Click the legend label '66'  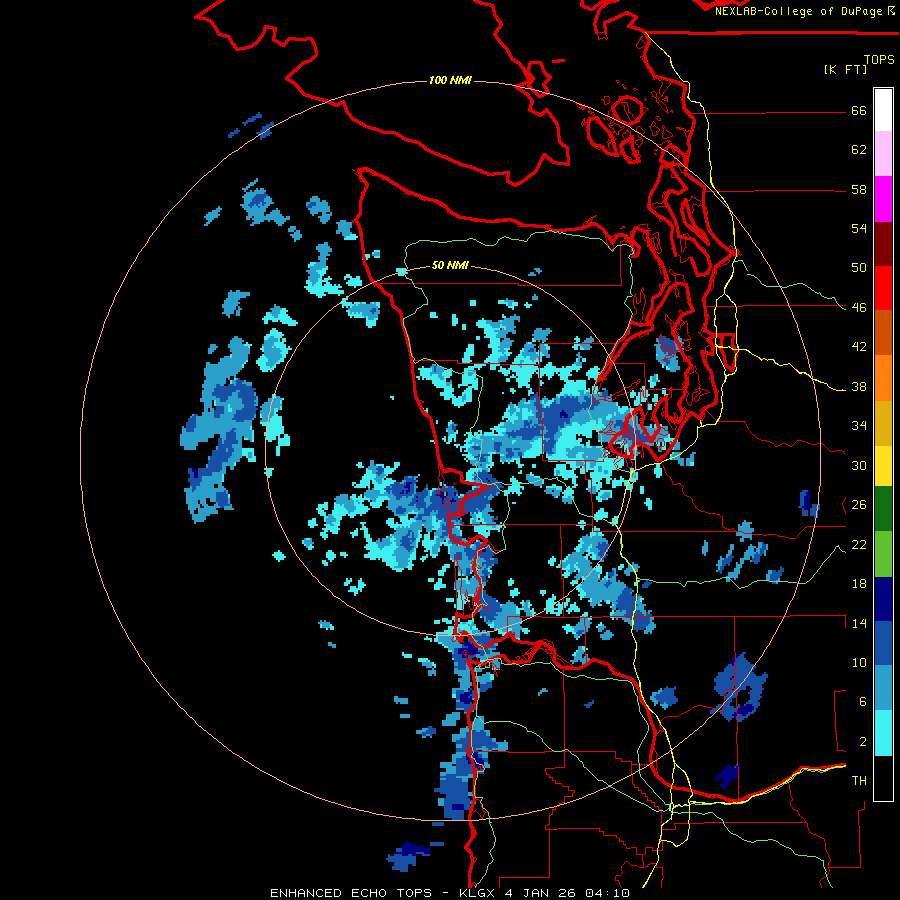click(859, 110)
